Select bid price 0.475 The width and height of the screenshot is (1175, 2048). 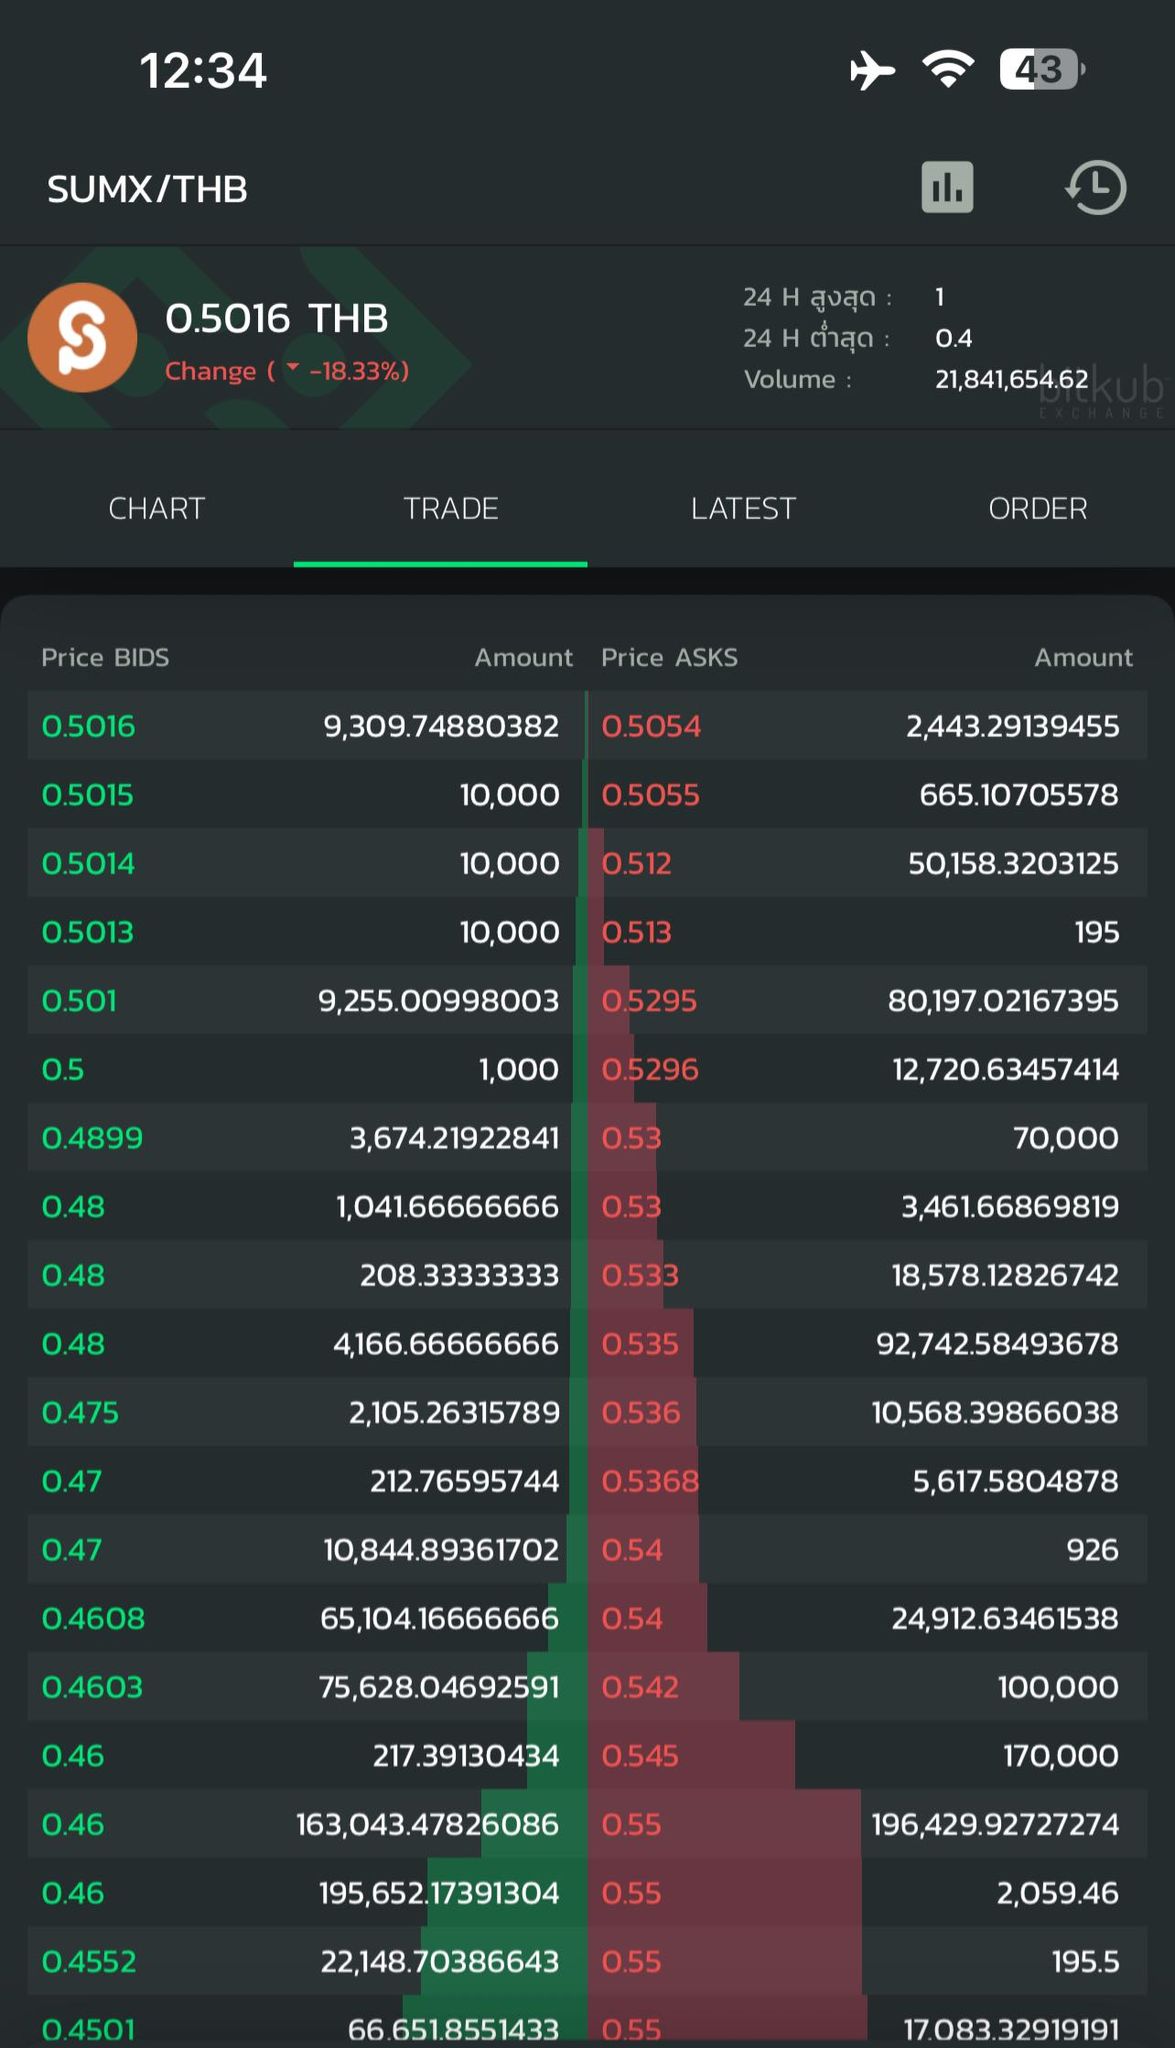pos(80,1413)
